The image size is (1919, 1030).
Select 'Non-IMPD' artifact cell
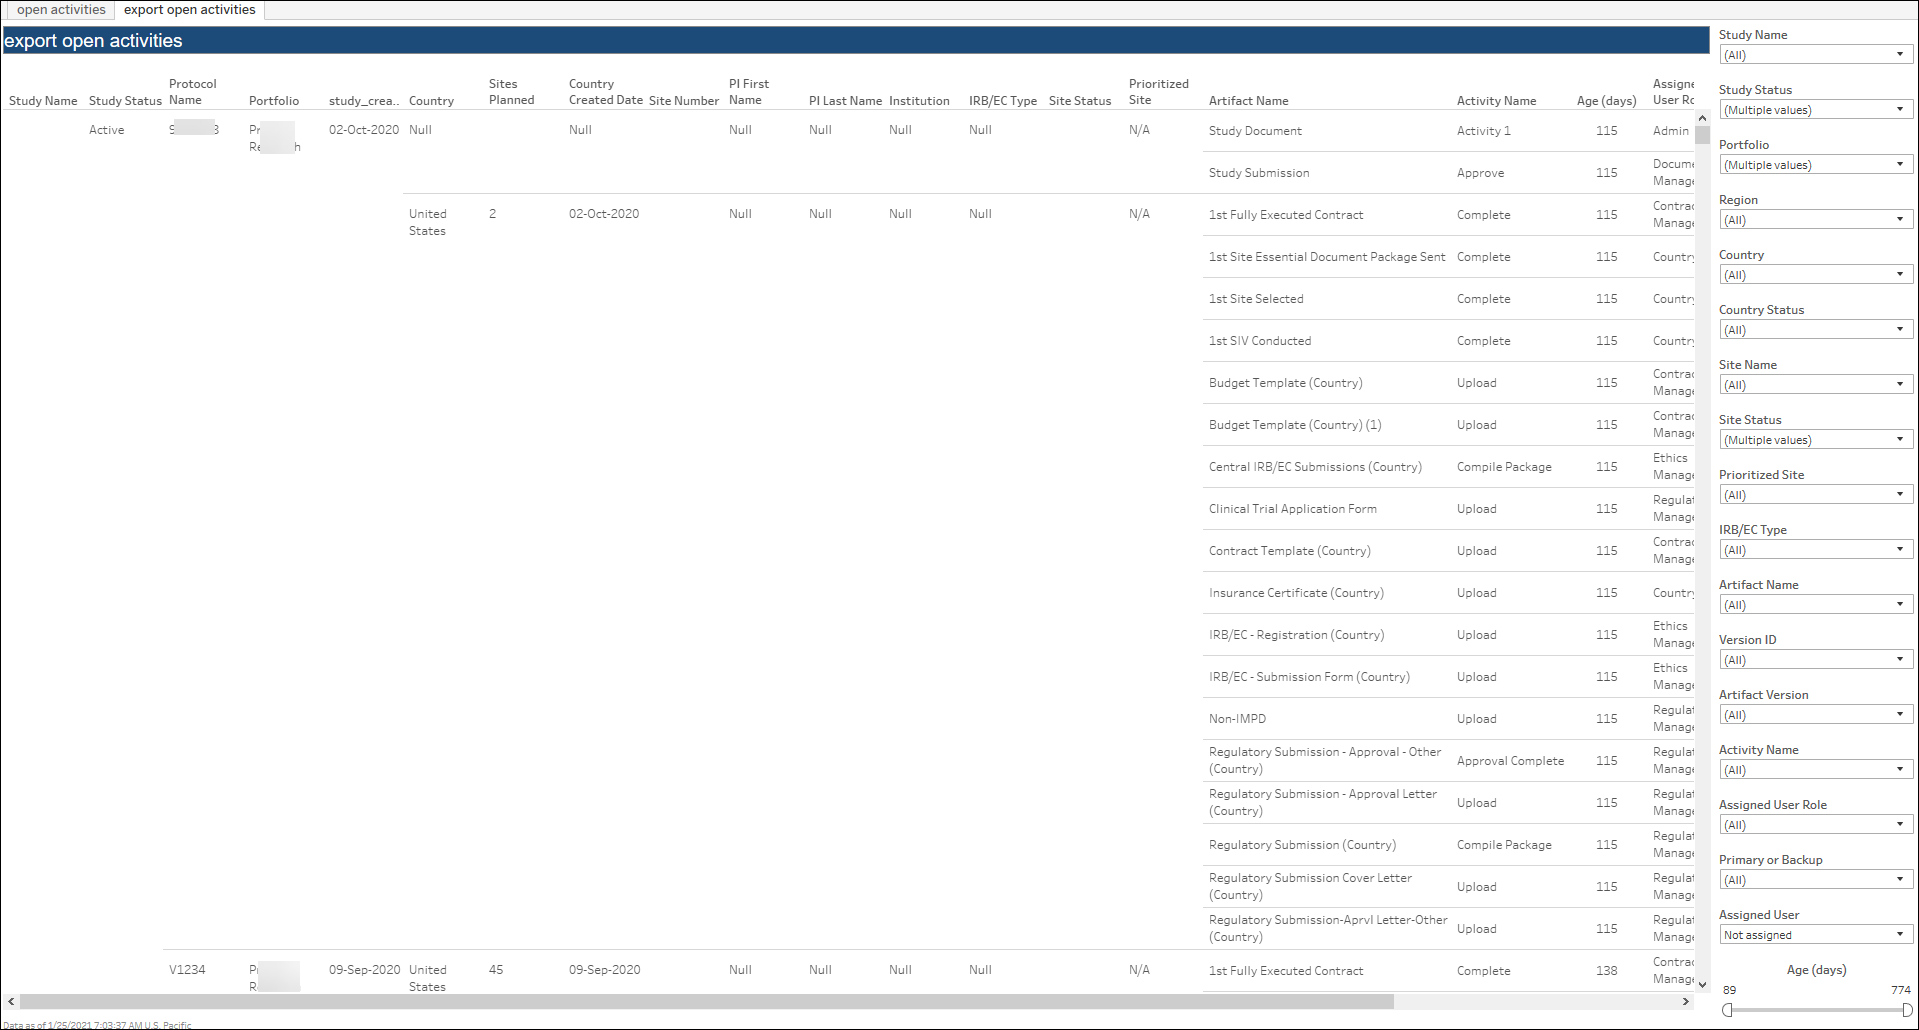pos(1237,719)
